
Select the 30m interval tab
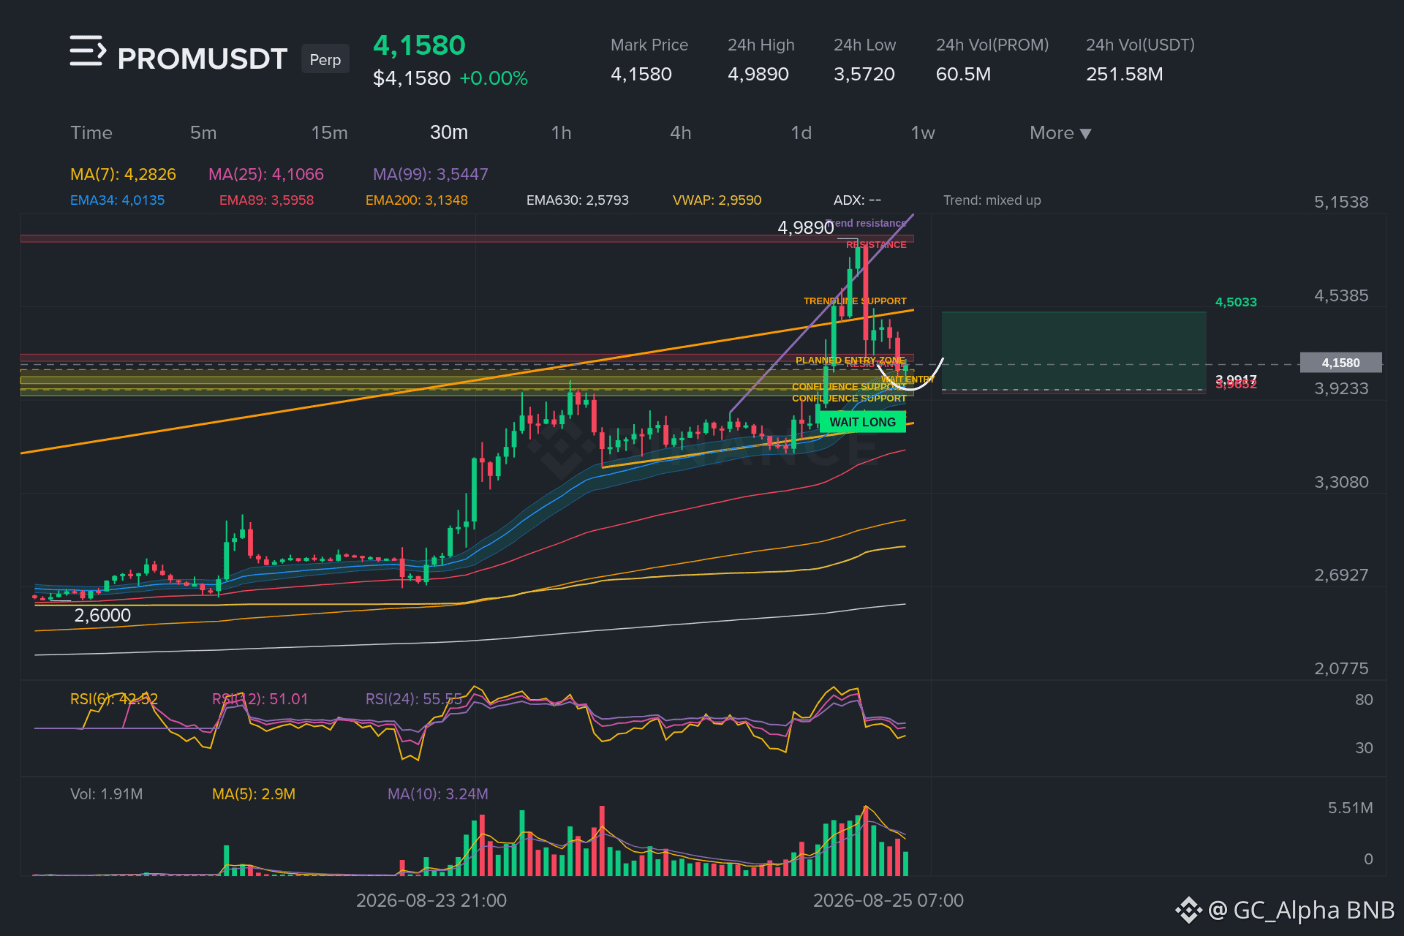click(449, 133)
